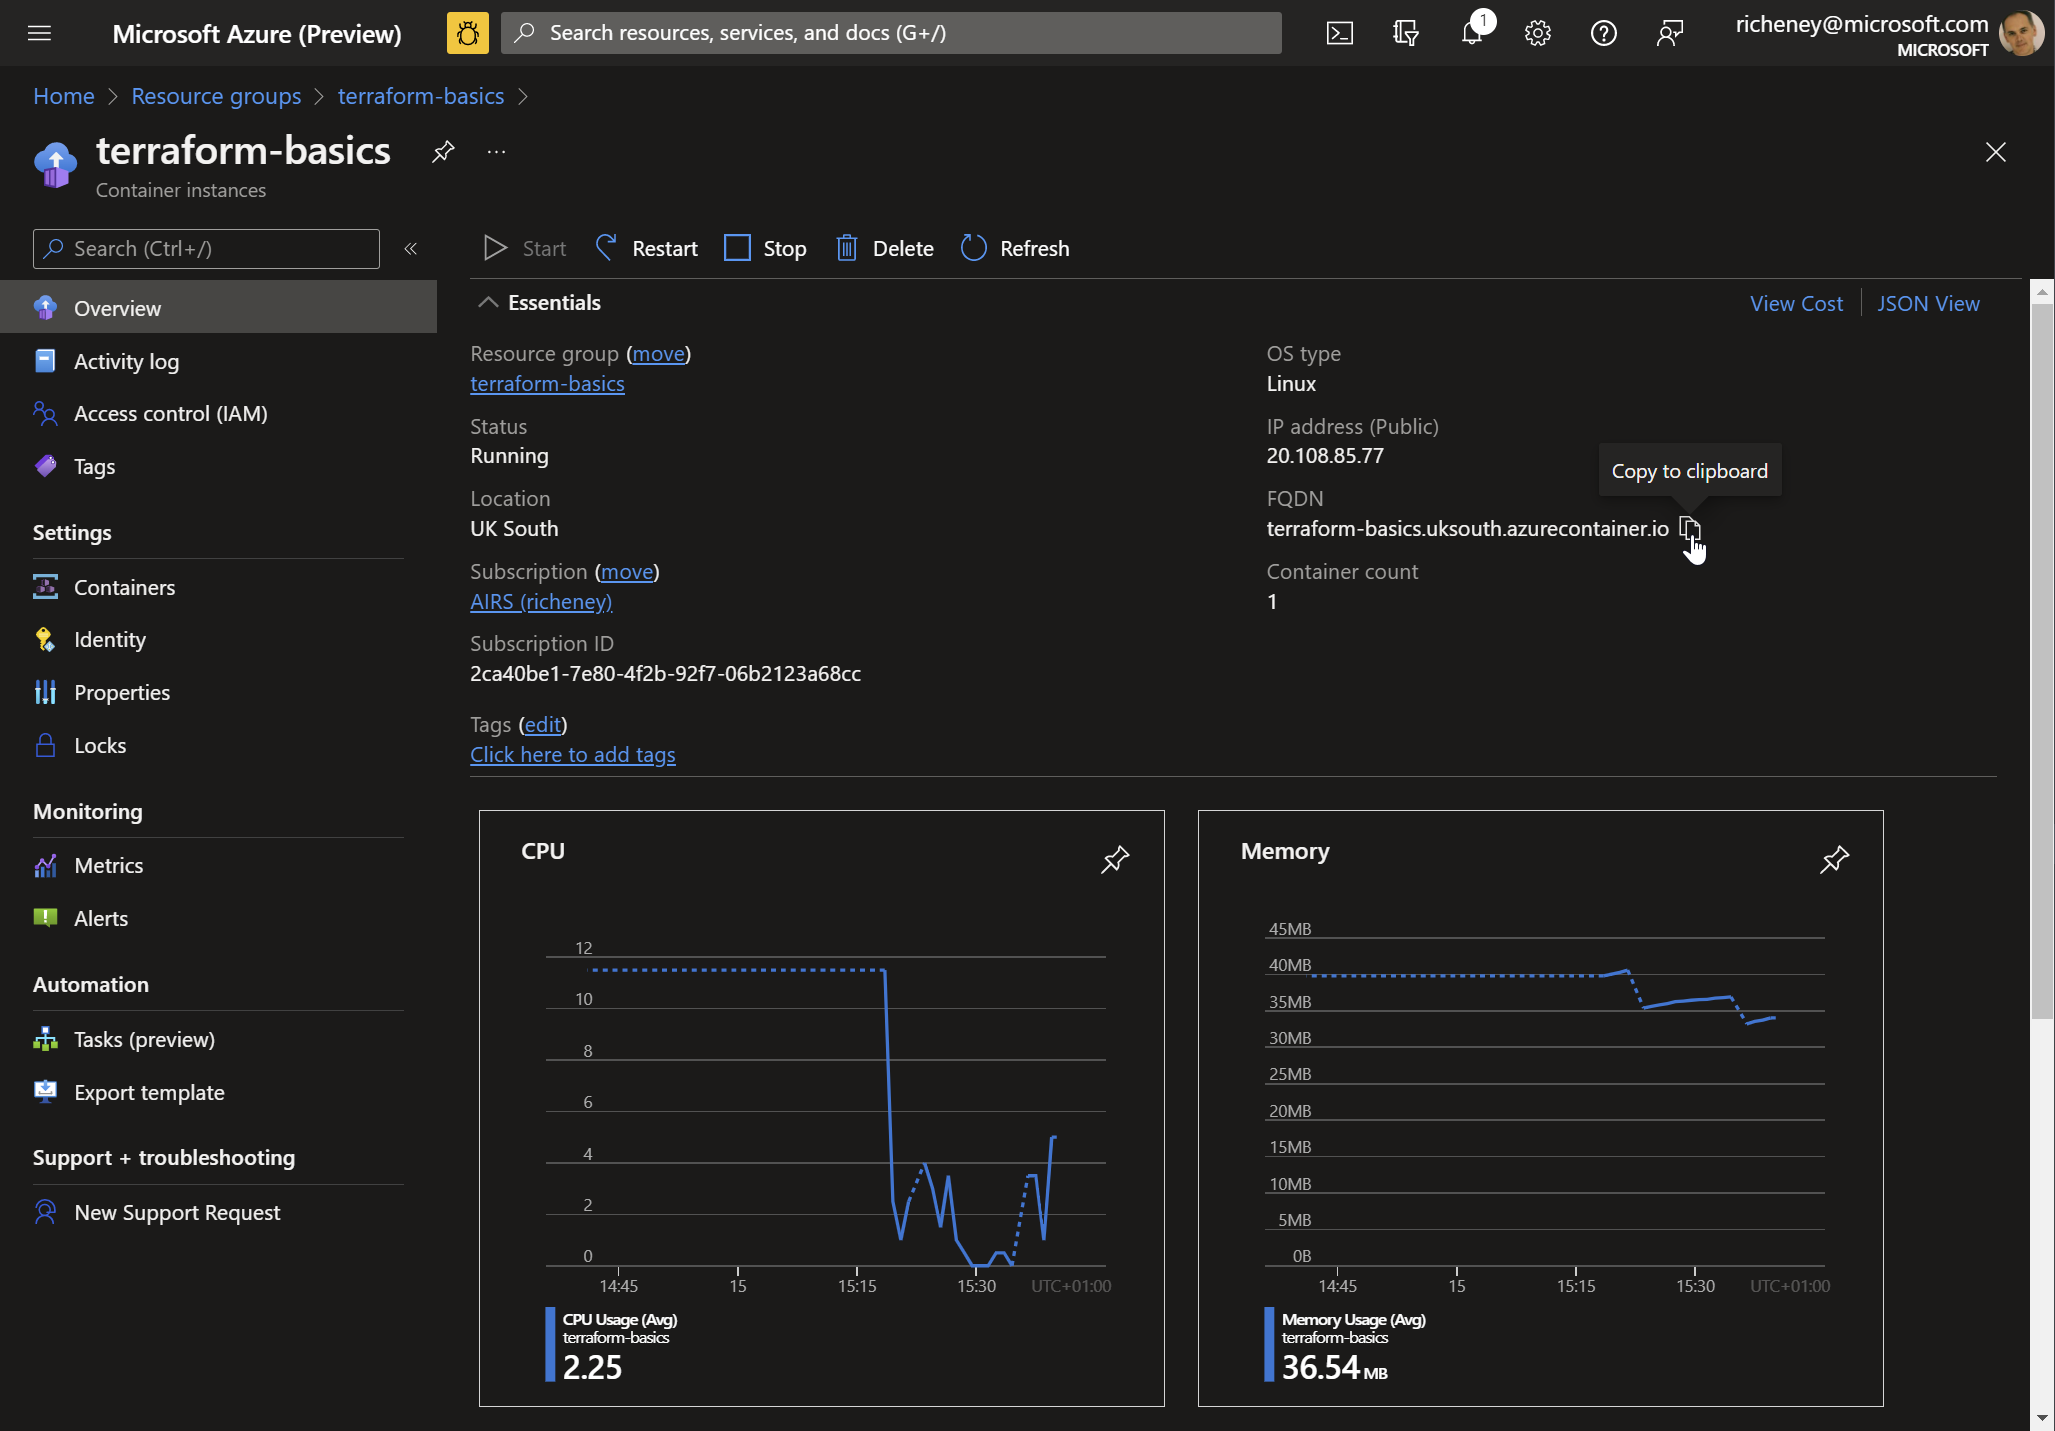
Task: Open Cloud Shell from top bar
Action: (x=1339, y=33)
